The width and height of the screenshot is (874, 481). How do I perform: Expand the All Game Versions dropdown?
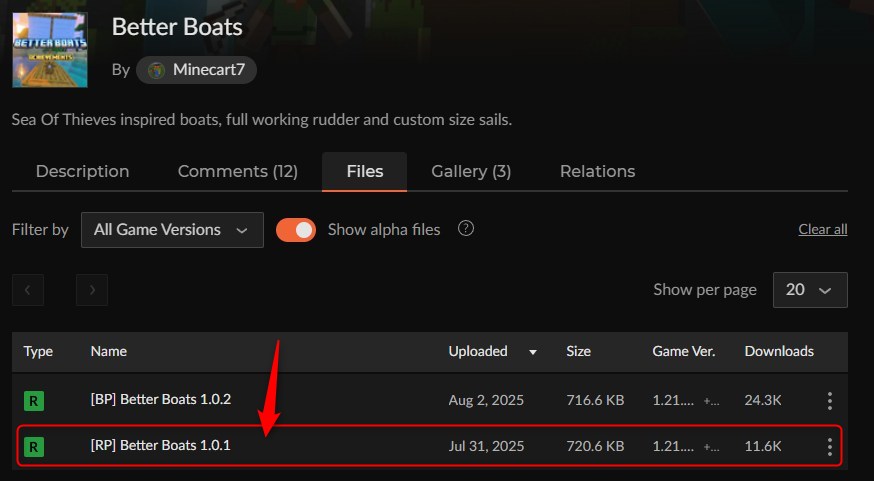click(x=172, y=230)
